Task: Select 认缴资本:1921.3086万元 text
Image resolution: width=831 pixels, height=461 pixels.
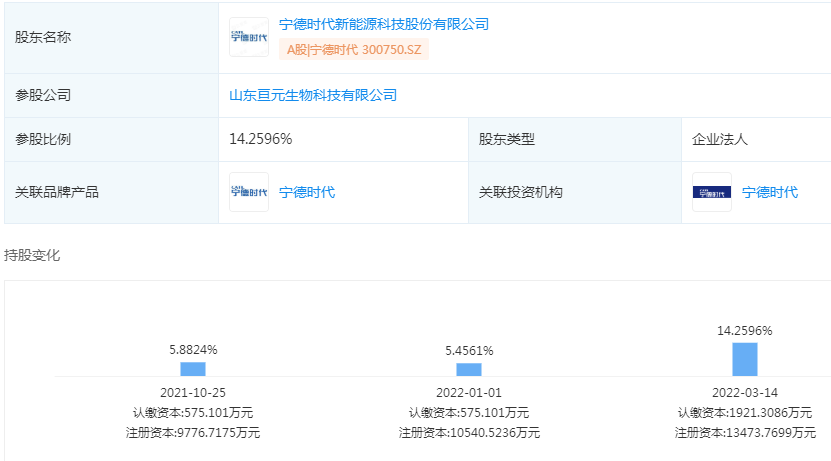Action: 745,413
